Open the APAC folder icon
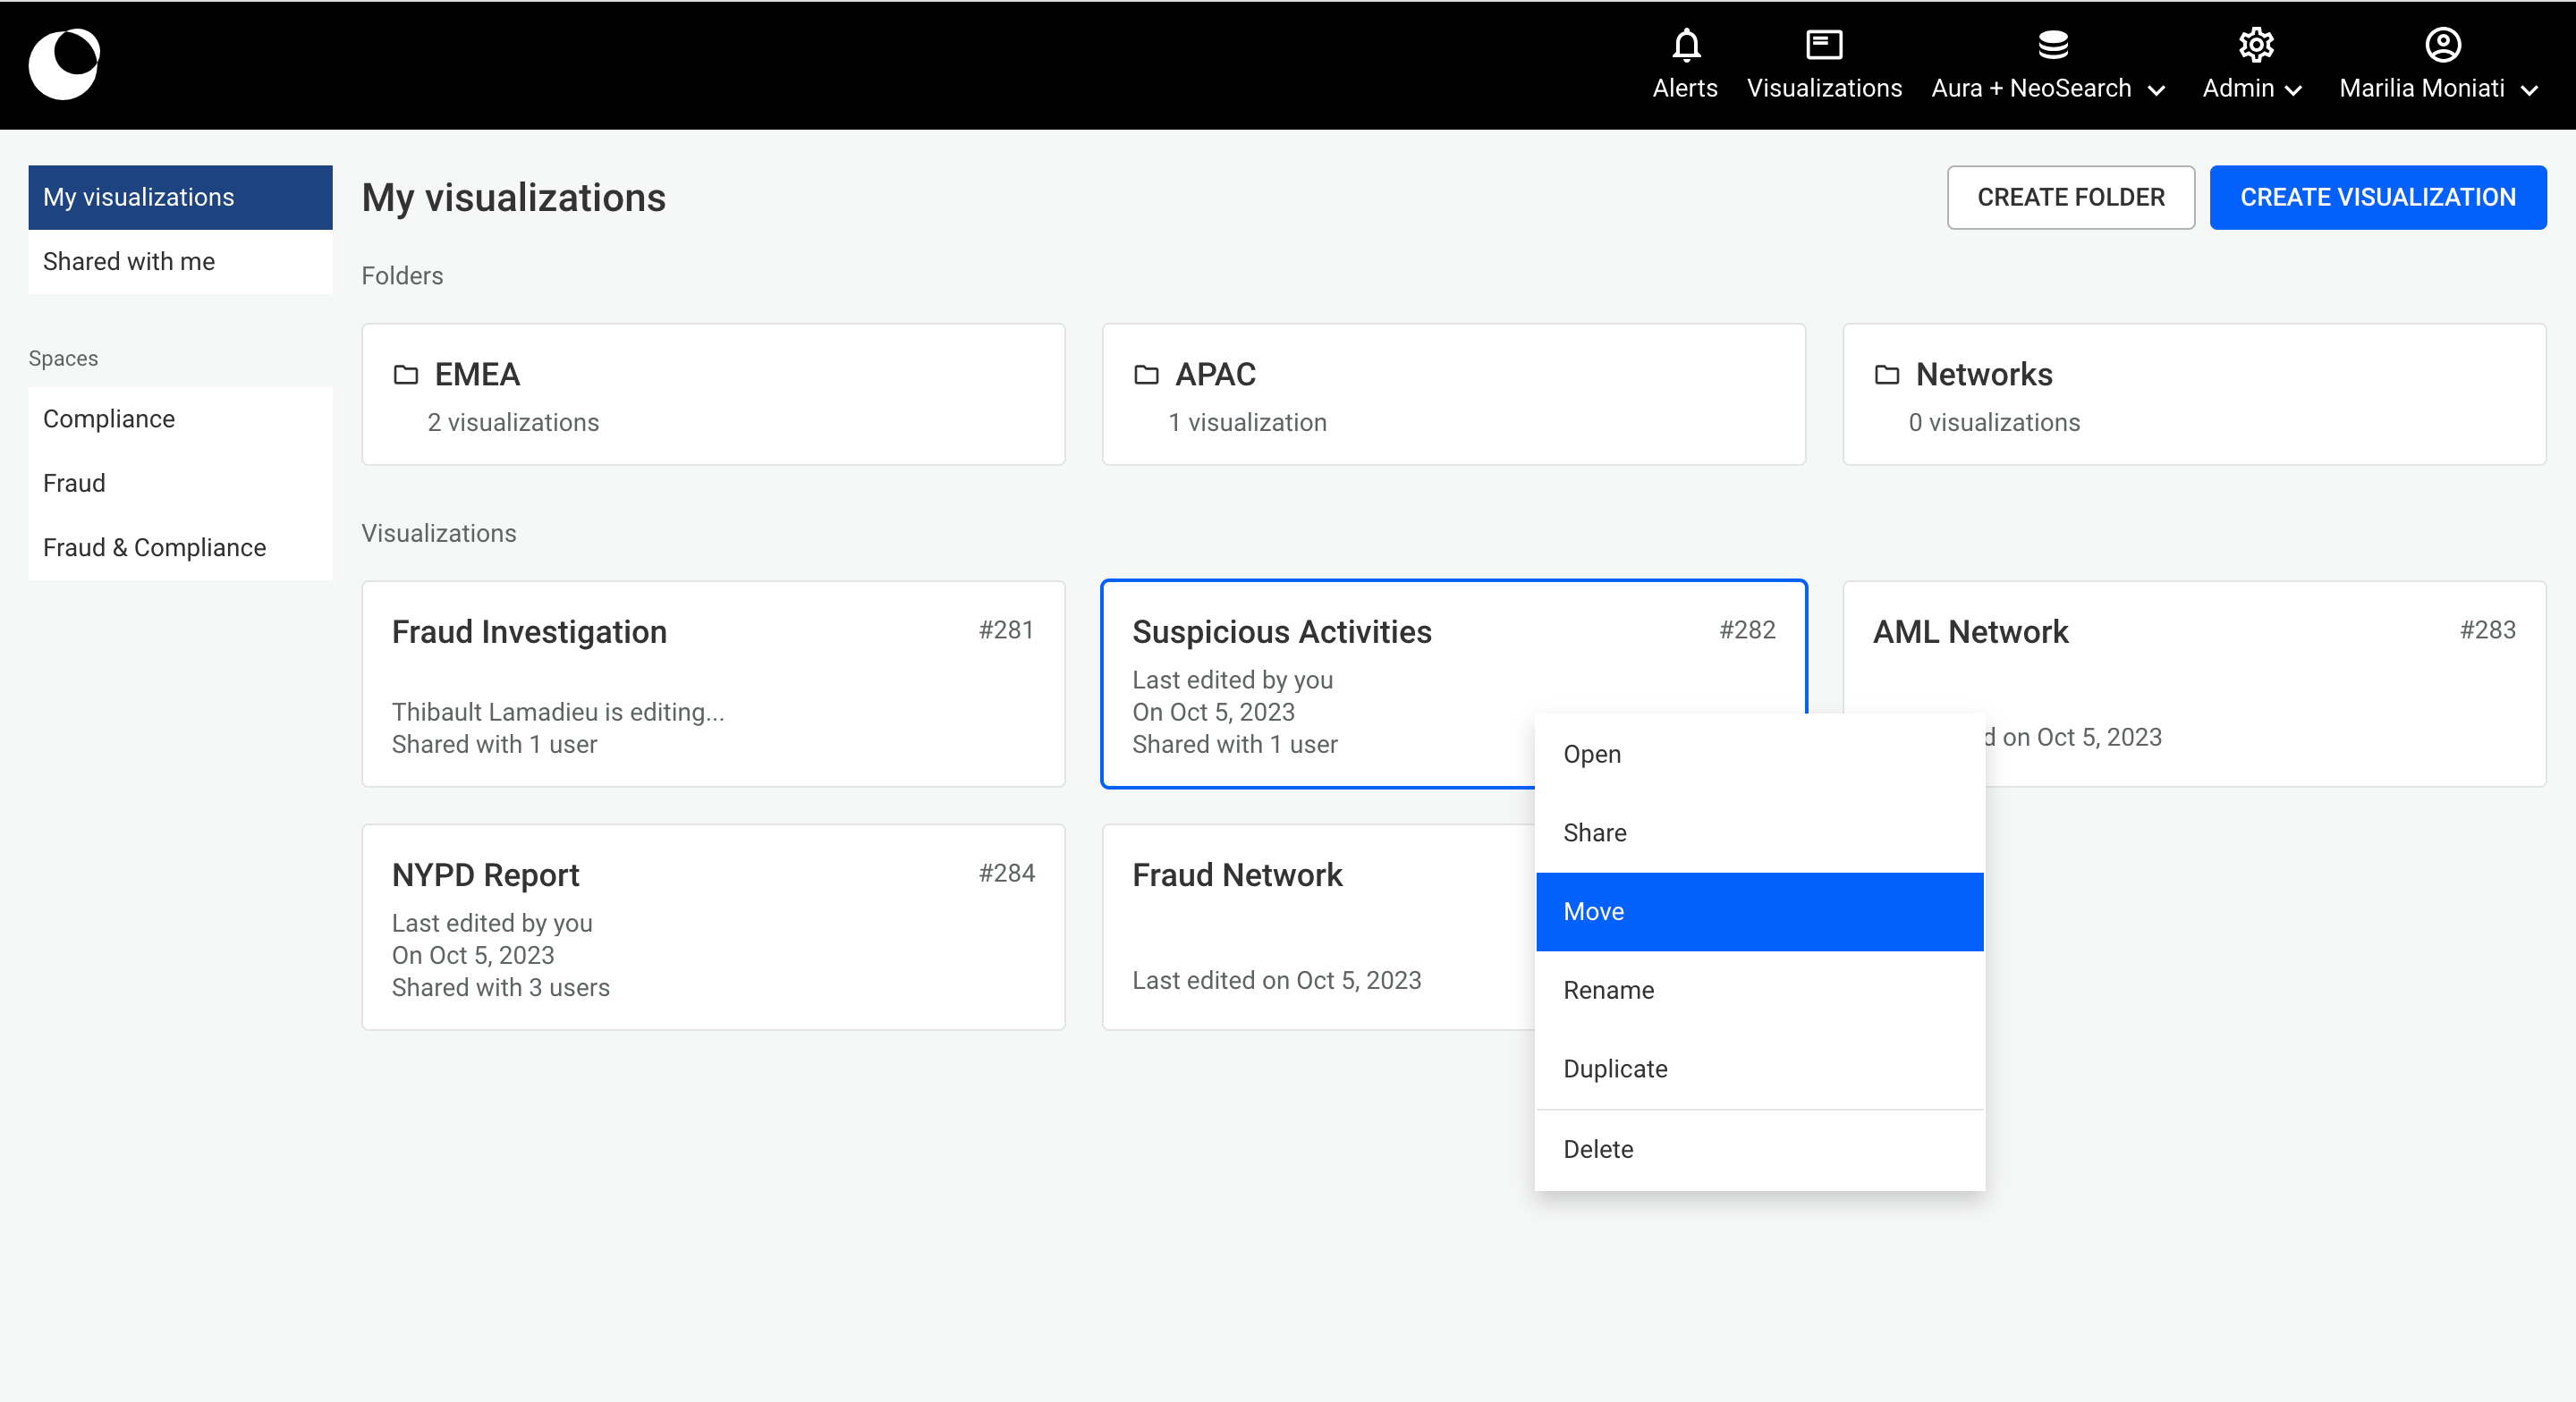This screenshot has width=2576, height=1402. (x=1146, y=375)
